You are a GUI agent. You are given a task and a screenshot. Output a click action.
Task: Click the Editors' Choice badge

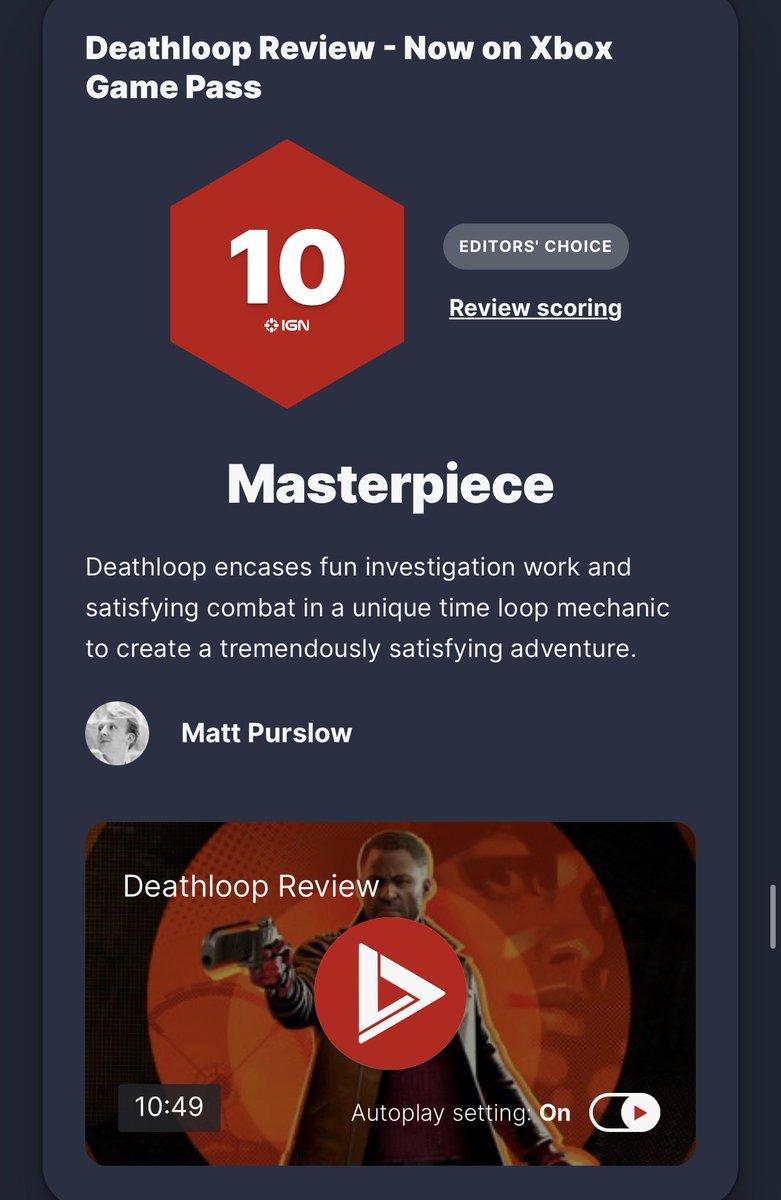click(536, 246)
